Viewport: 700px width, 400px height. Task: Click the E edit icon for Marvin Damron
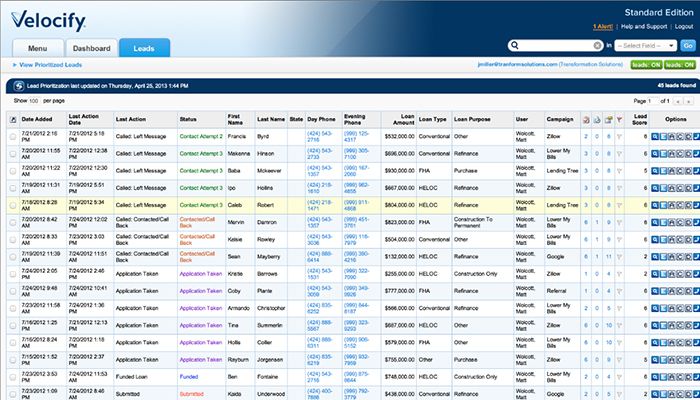[663, 222]
